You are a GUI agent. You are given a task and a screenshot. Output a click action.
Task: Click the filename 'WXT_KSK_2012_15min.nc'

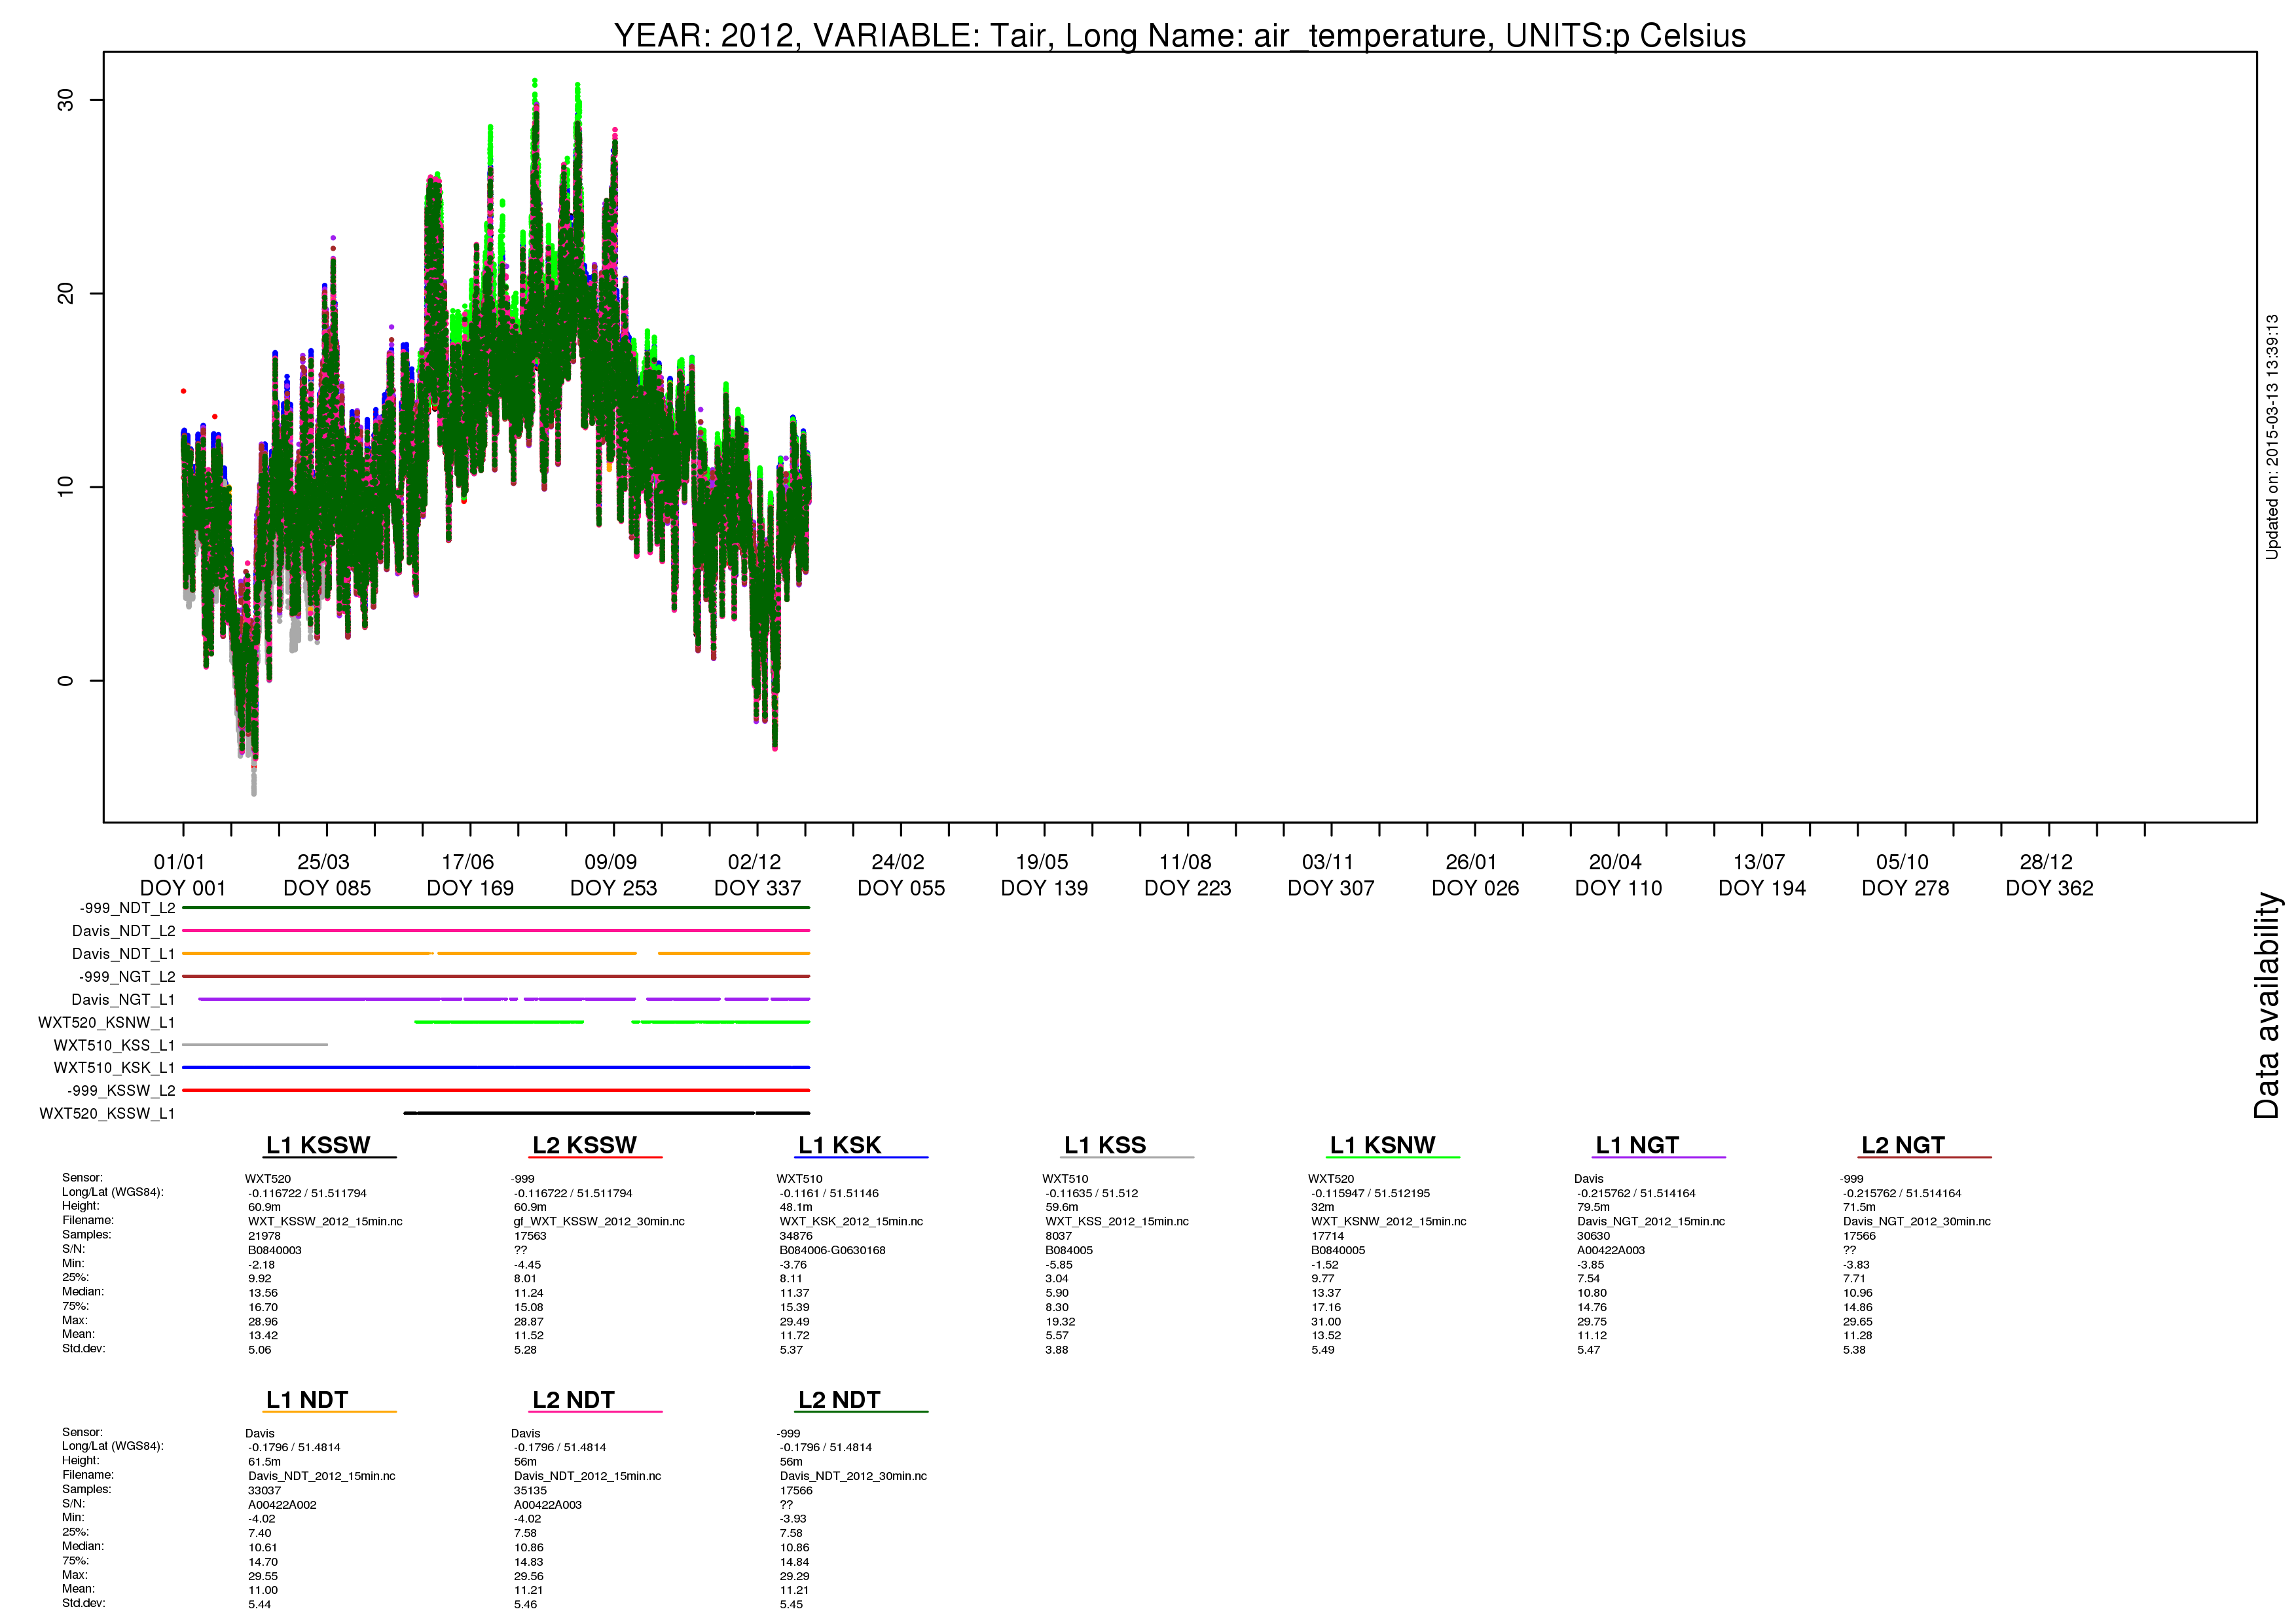click(x=851, y=1222)
